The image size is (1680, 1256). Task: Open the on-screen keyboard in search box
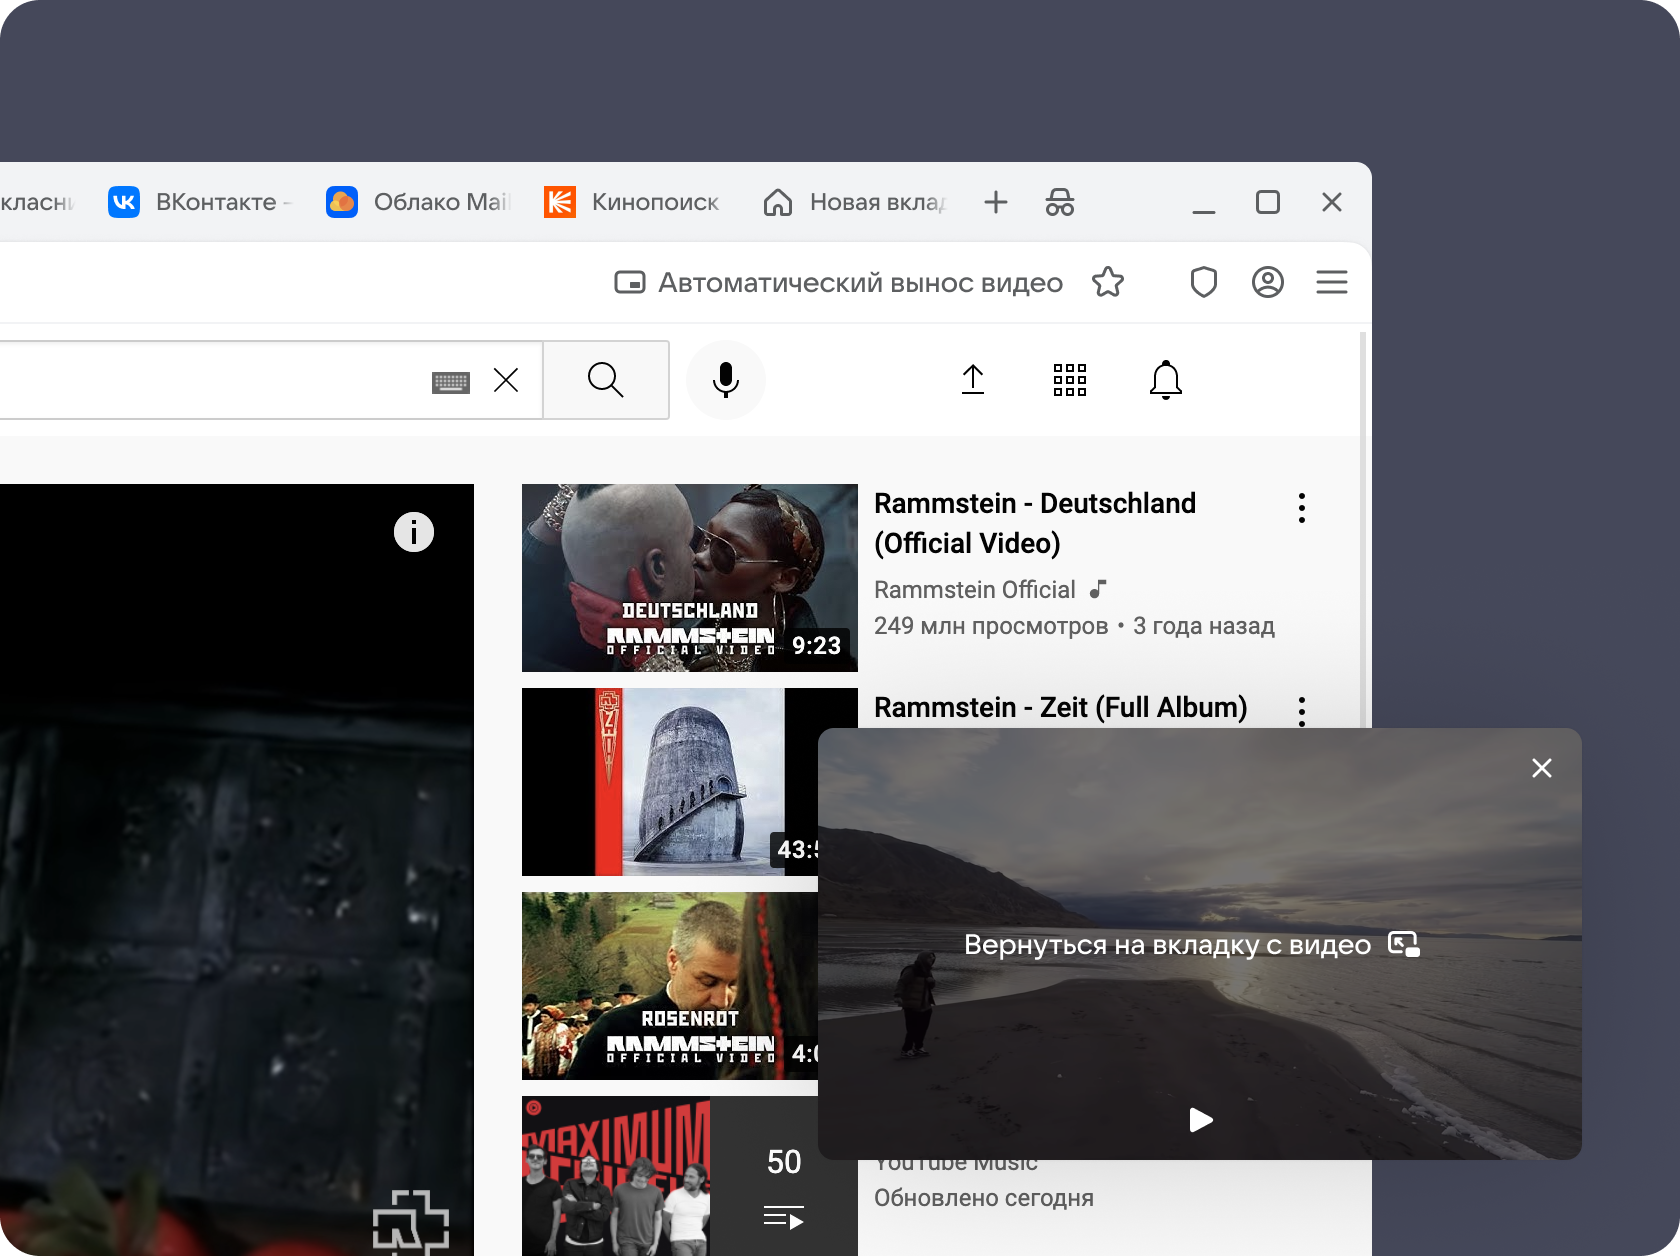click(451, 381)
